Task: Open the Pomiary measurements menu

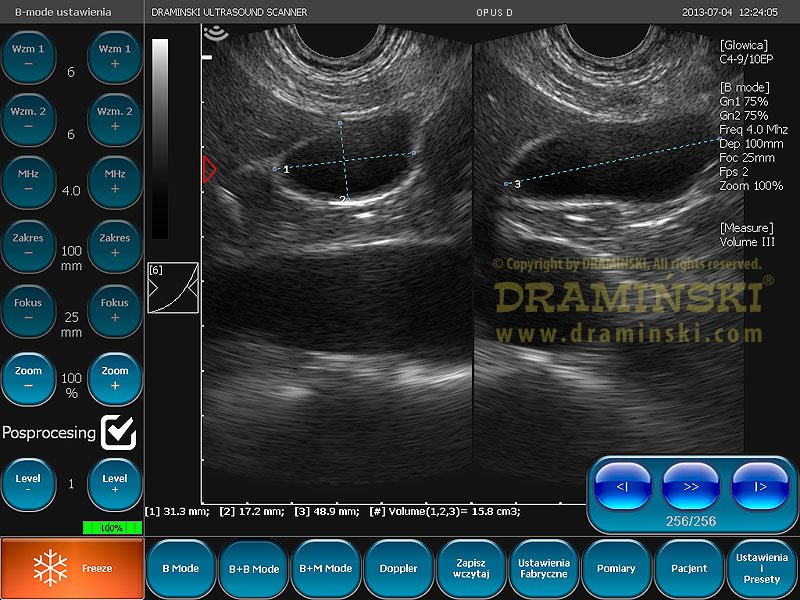Action: [616, 568]
